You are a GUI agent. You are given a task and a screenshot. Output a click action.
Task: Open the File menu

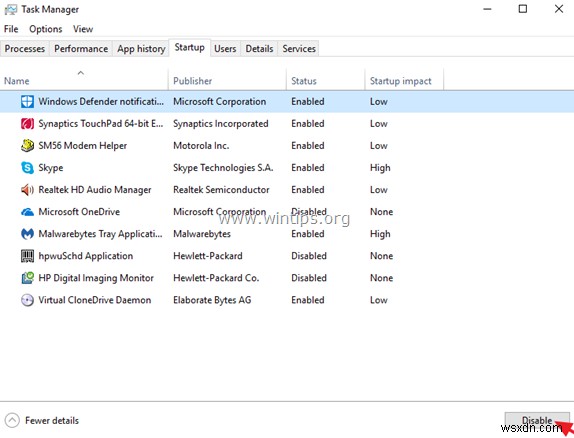point(11,29)
